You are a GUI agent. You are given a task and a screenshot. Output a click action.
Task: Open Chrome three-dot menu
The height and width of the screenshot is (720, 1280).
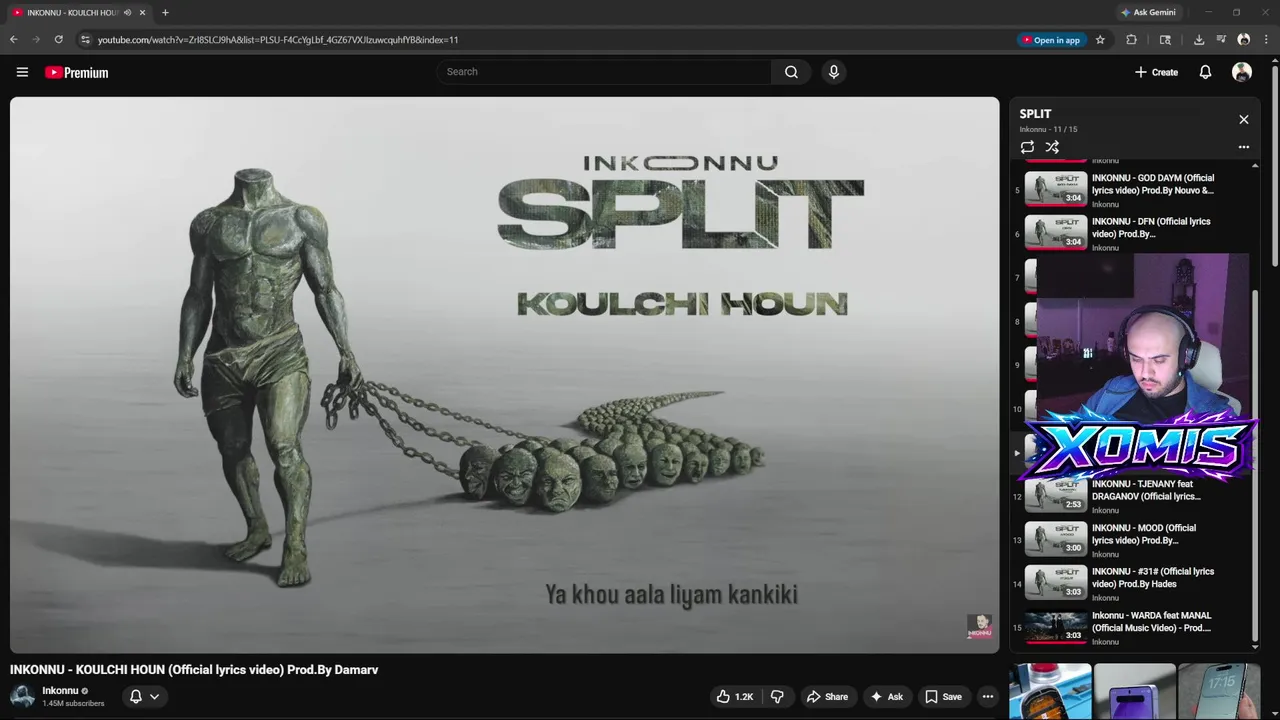pos(1266,40)
